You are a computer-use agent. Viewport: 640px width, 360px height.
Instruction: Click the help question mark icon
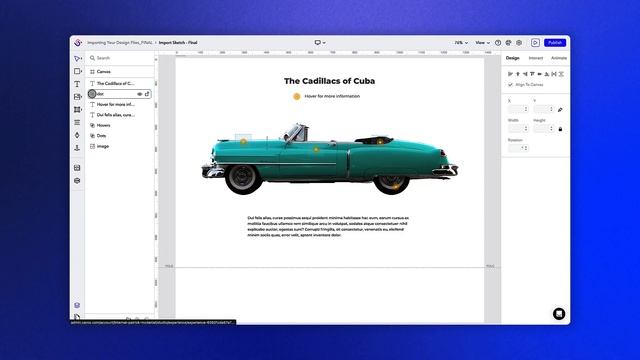point(498,42)
